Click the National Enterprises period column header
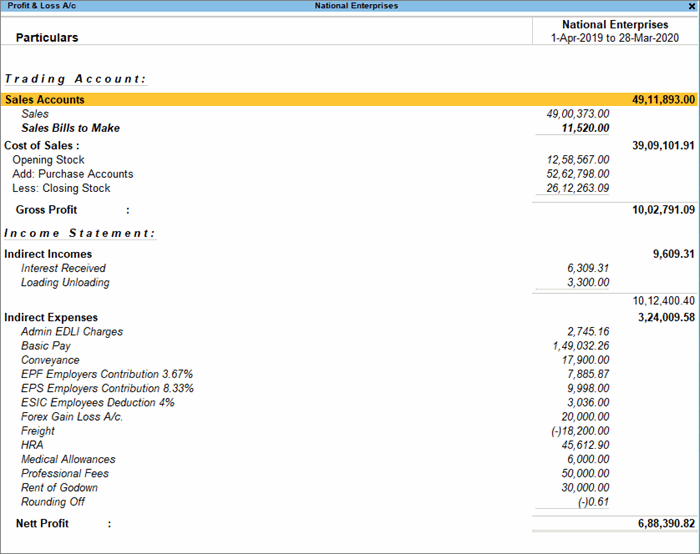Screen dimensions: 700x554 [x=614, y=31]
